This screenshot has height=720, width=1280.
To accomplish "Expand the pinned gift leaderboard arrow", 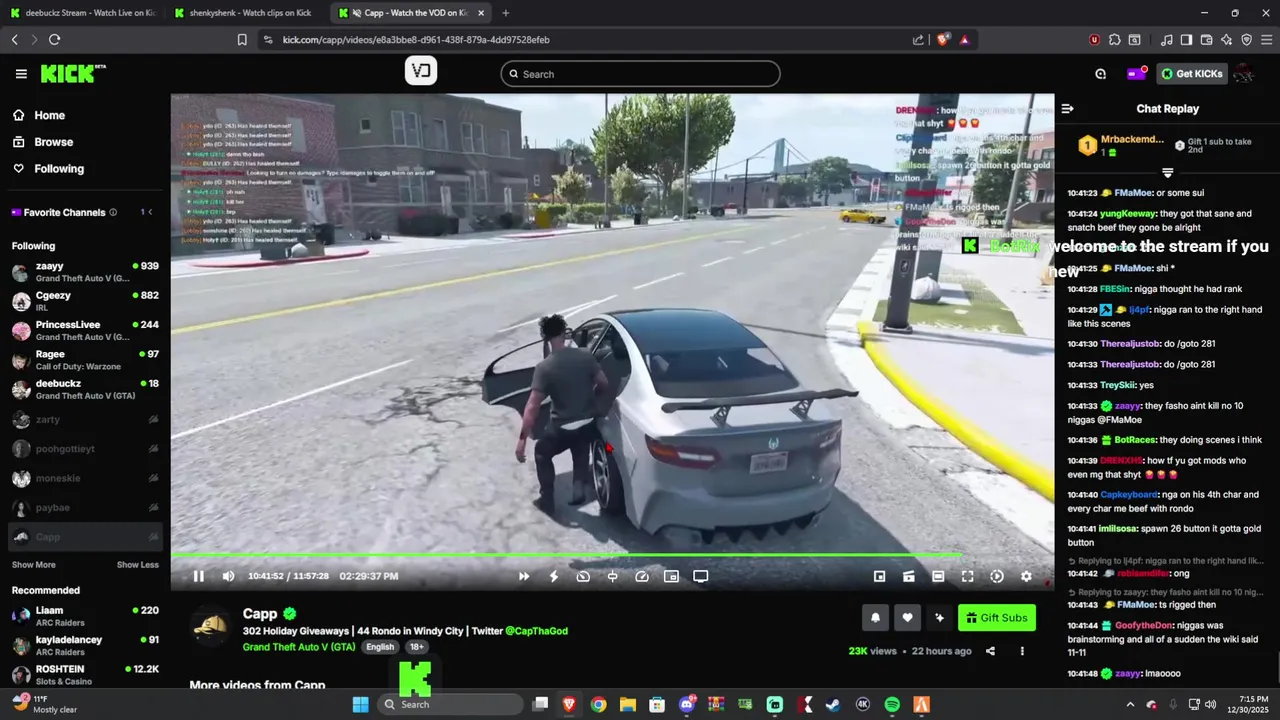I will [x=1167, y=173].
